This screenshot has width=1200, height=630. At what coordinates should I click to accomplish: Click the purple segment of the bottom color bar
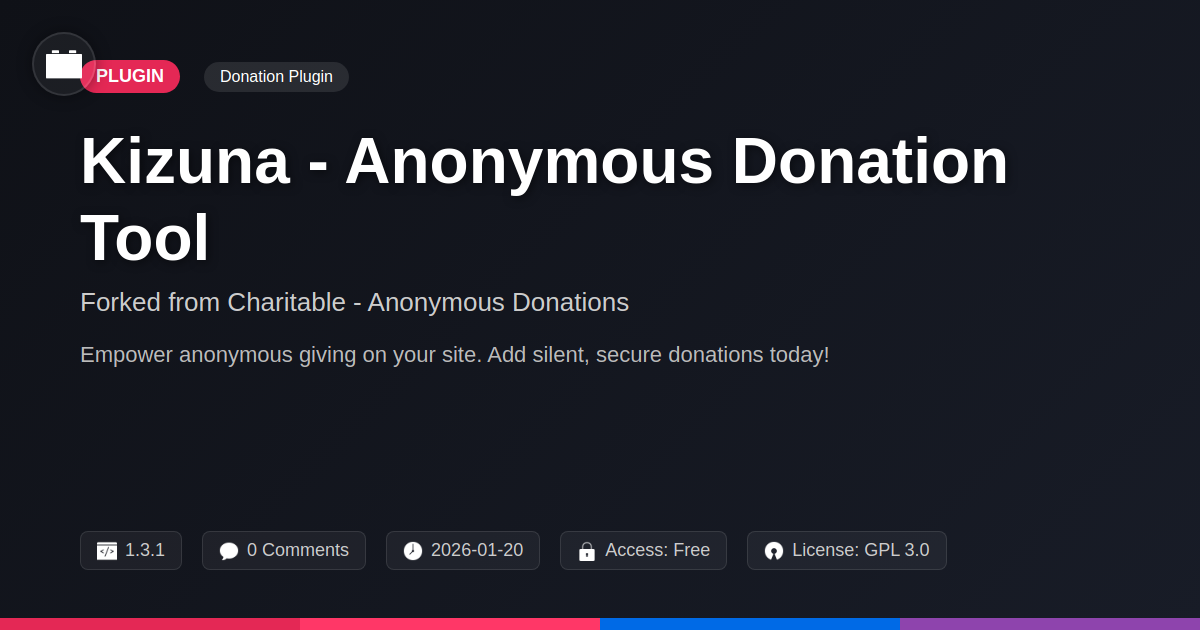[1050, 624]
